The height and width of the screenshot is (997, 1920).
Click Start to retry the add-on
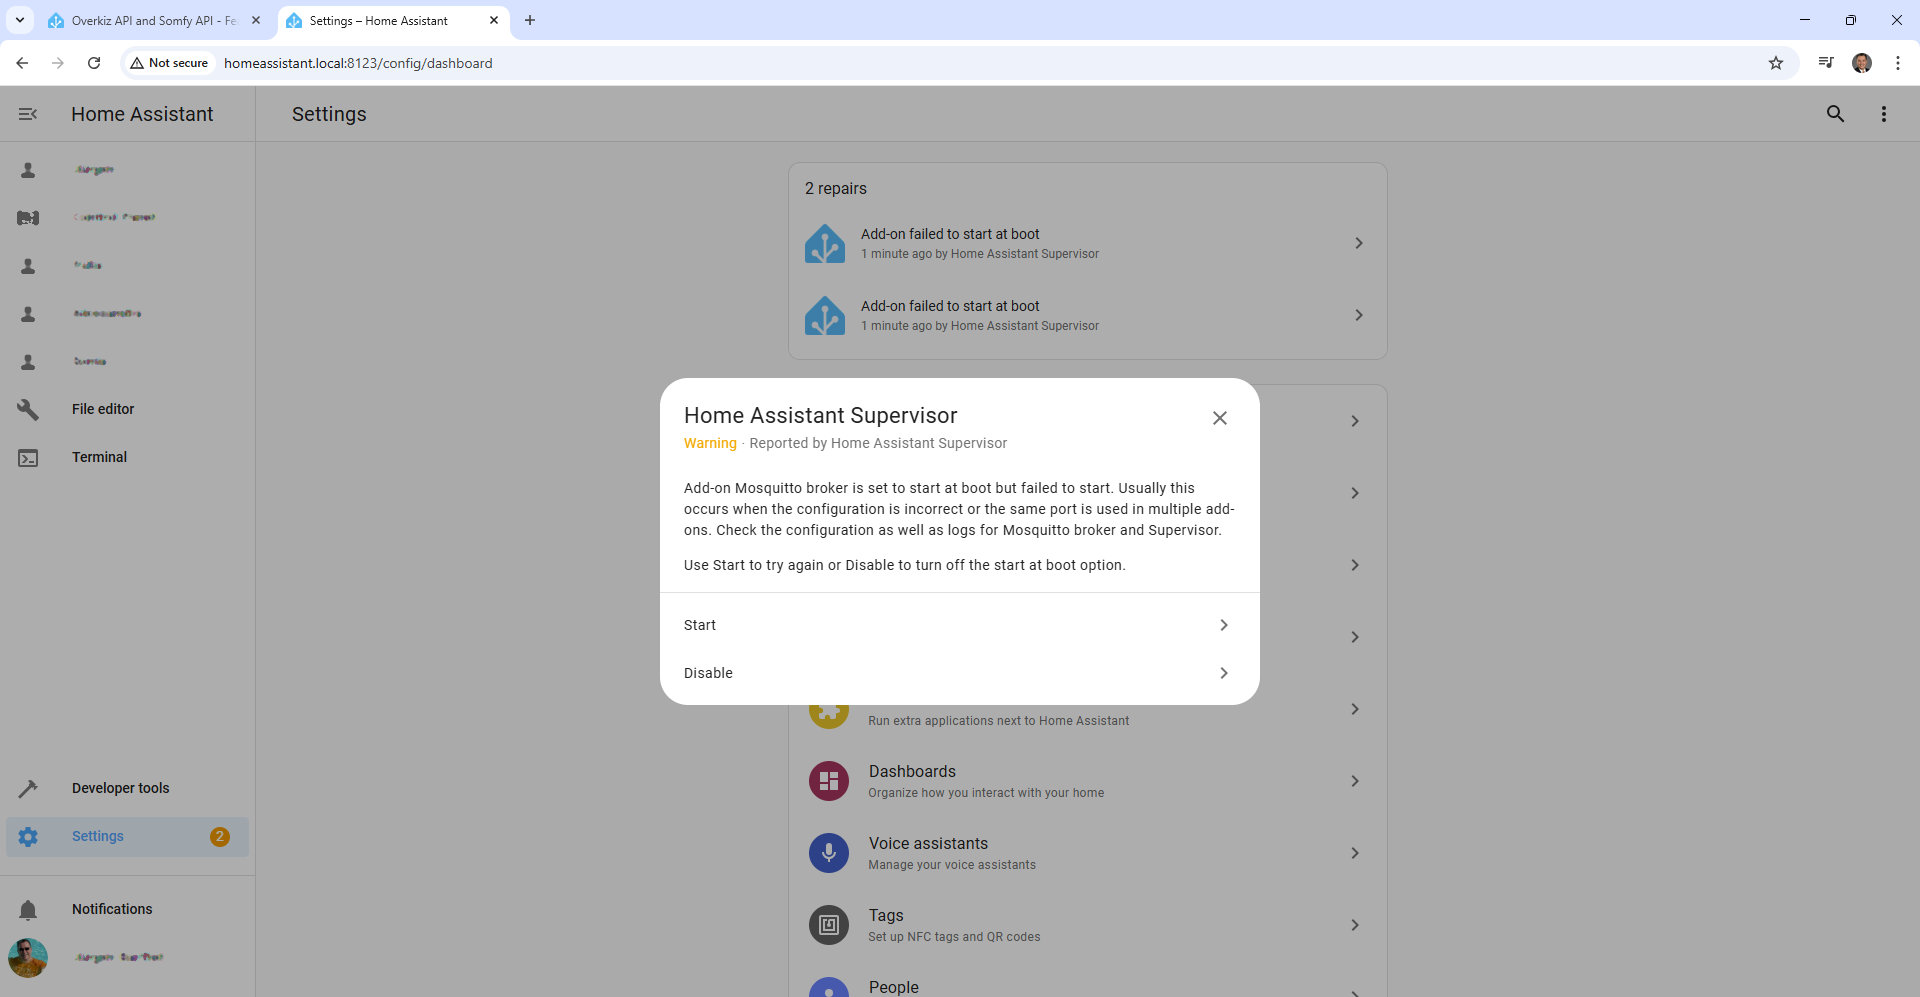click(959, 625)
